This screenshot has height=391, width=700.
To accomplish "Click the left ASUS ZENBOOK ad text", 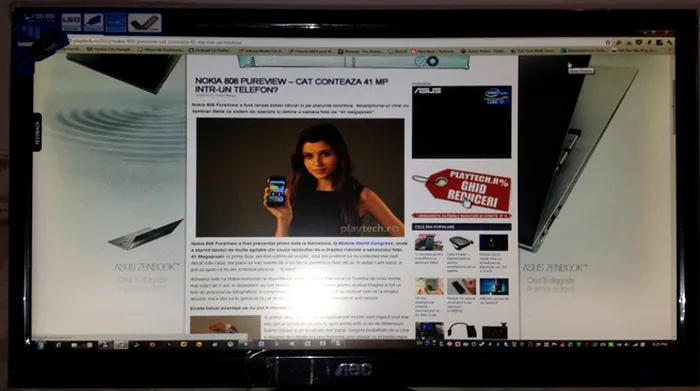I will pos(146,267).
